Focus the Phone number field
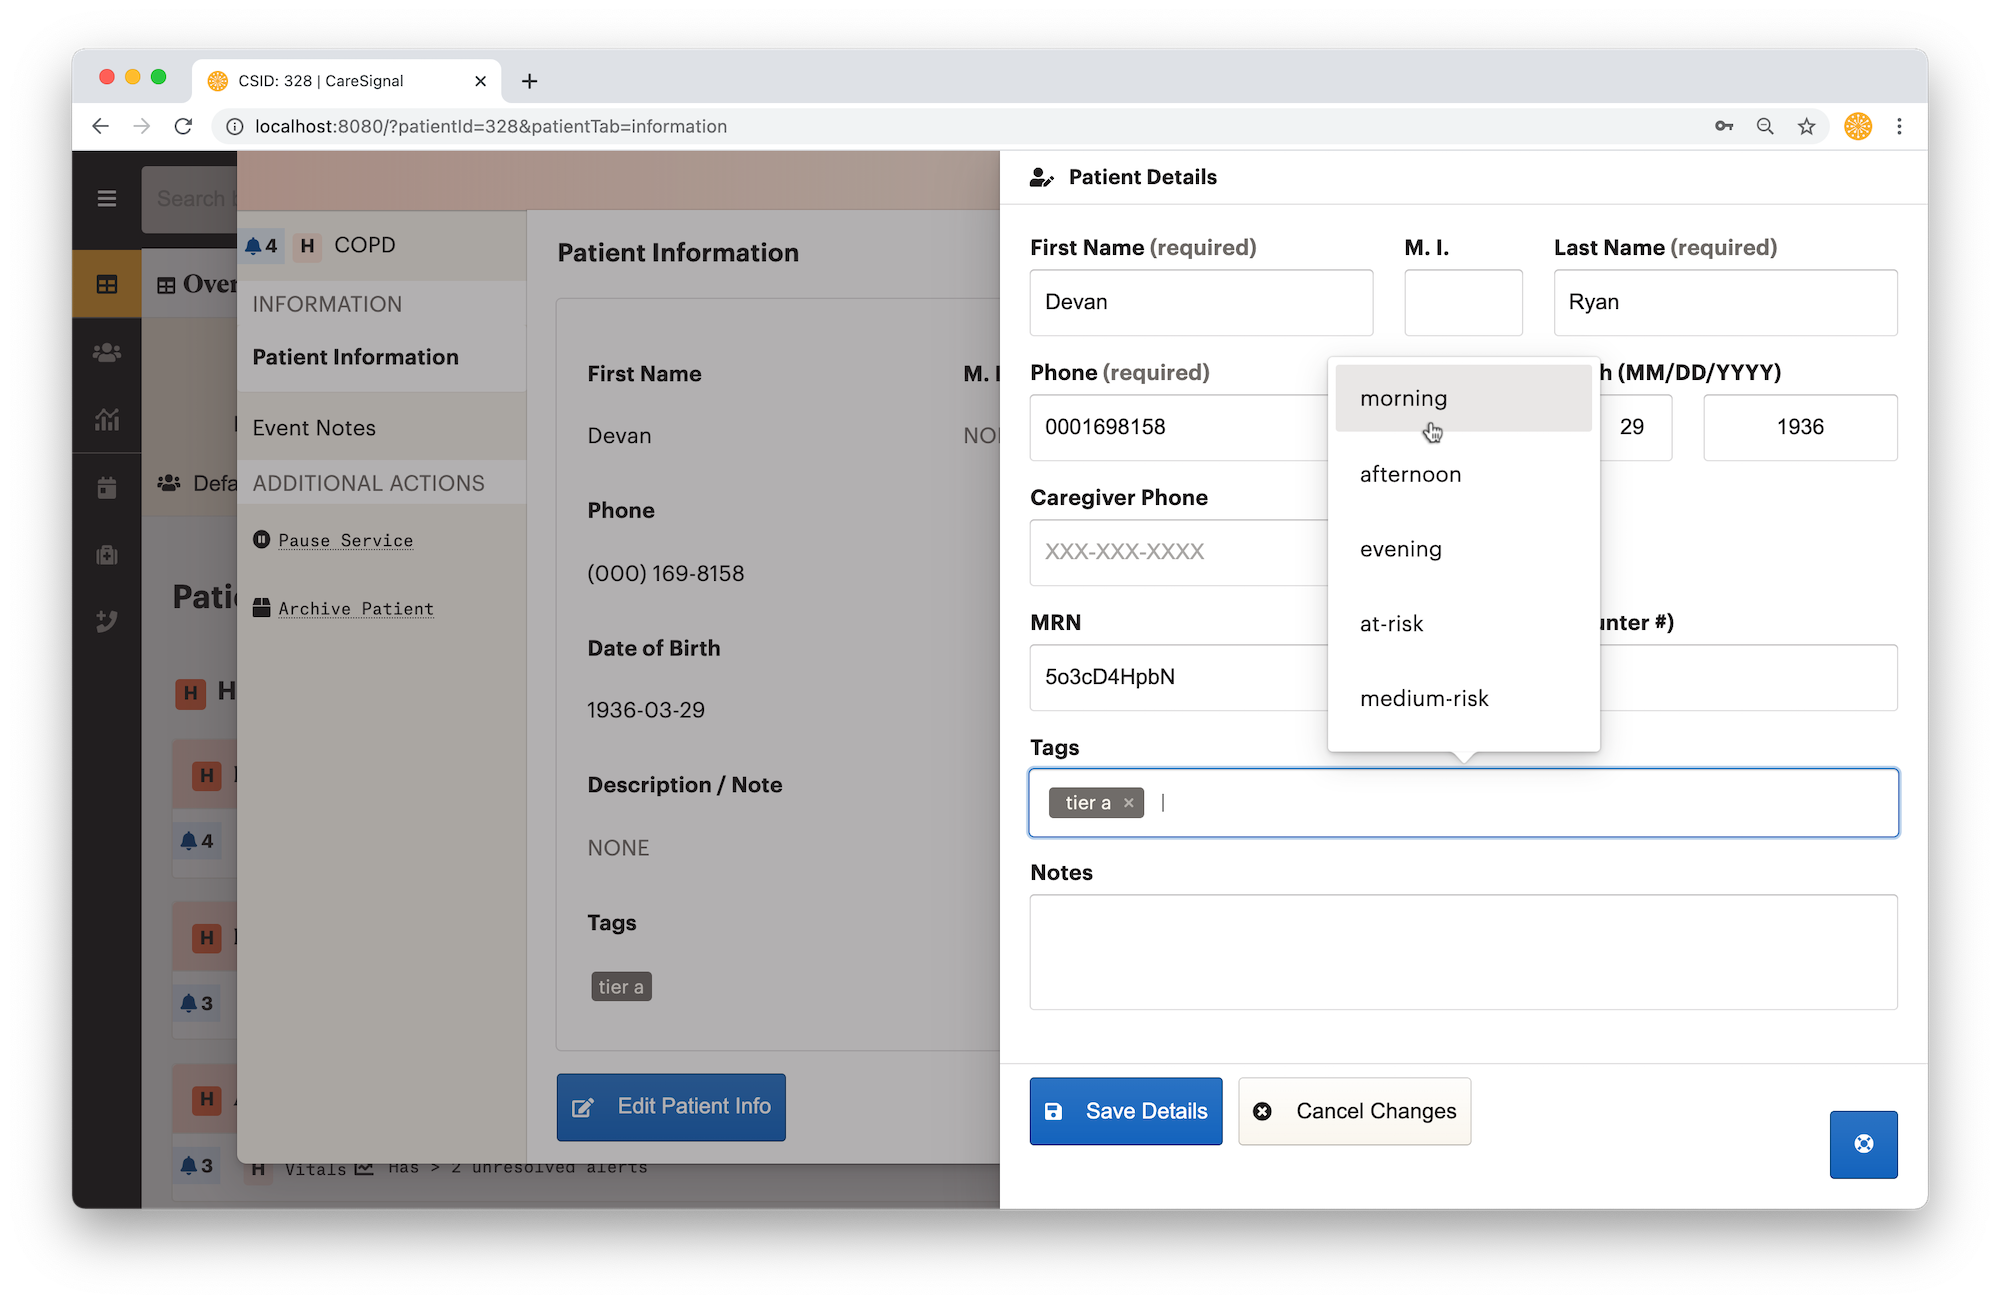 pos(1180,427)
